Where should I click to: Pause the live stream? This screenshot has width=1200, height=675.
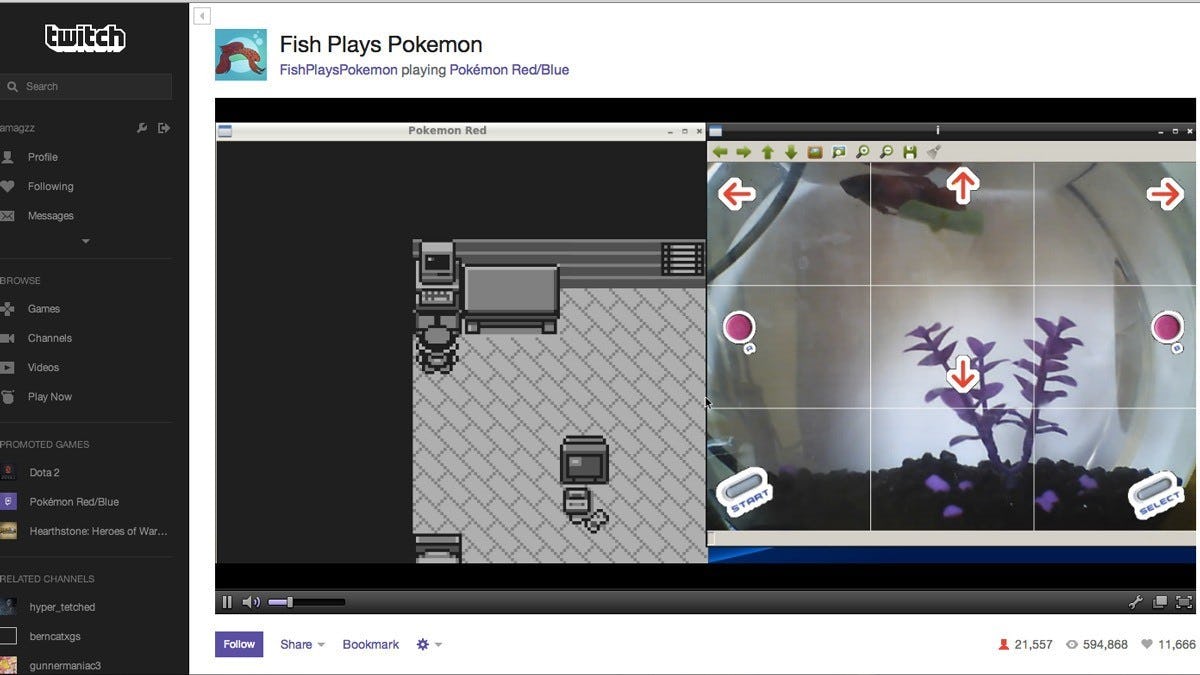click(x=227, y=601)
